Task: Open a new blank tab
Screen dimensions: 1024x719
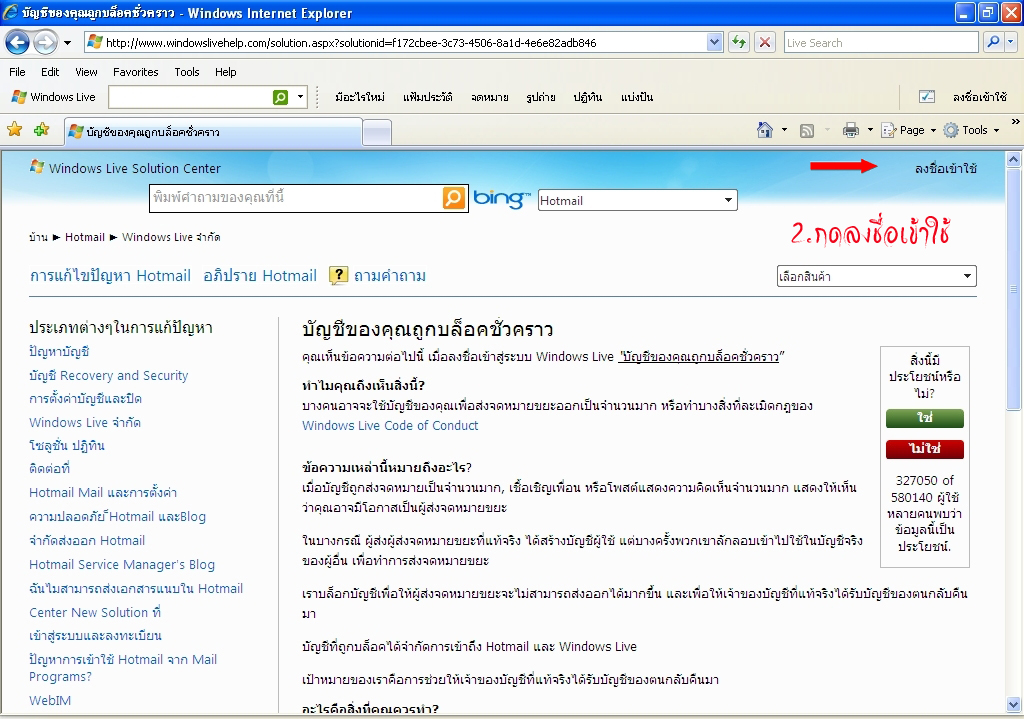Action: [377, 133]
